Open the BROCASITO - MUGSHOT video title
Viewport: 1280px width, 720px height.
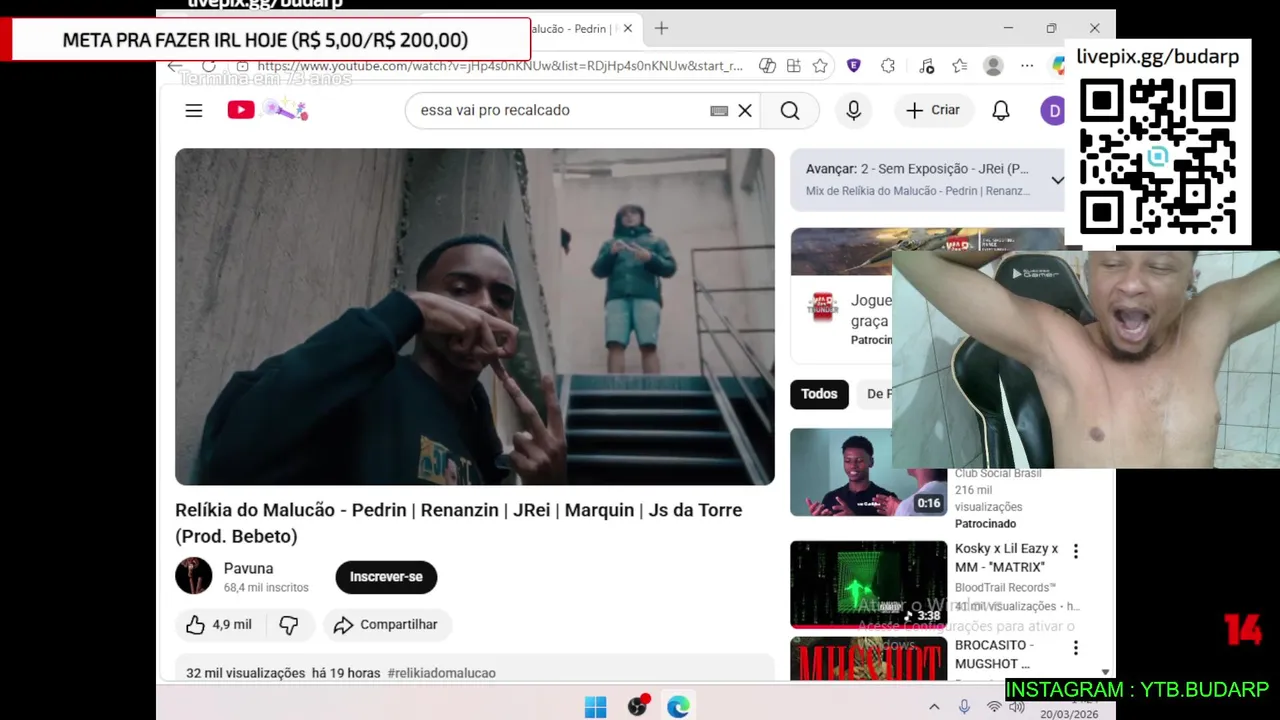(x=993, y=654)
